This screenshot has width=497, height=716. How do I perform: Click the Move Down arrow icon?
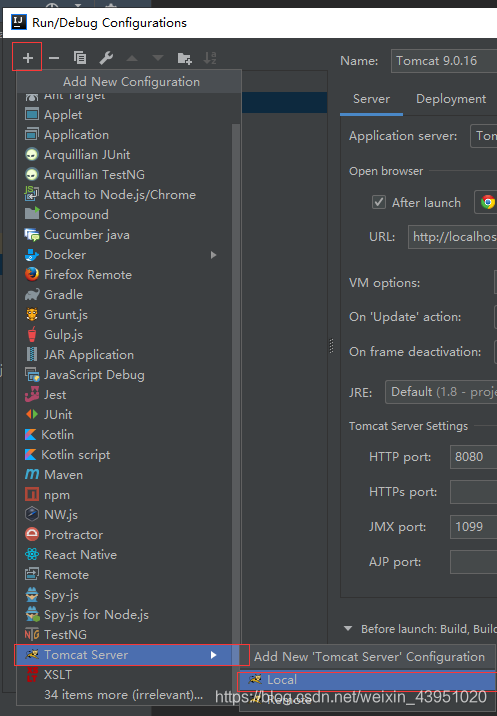(x=158, y=58)
